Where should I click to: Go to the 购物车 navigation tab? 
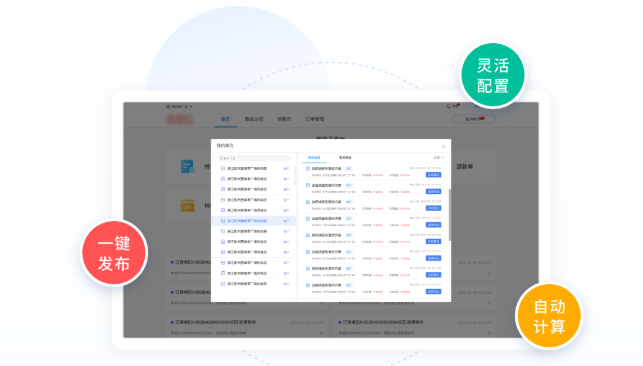[x=284, y=119]
